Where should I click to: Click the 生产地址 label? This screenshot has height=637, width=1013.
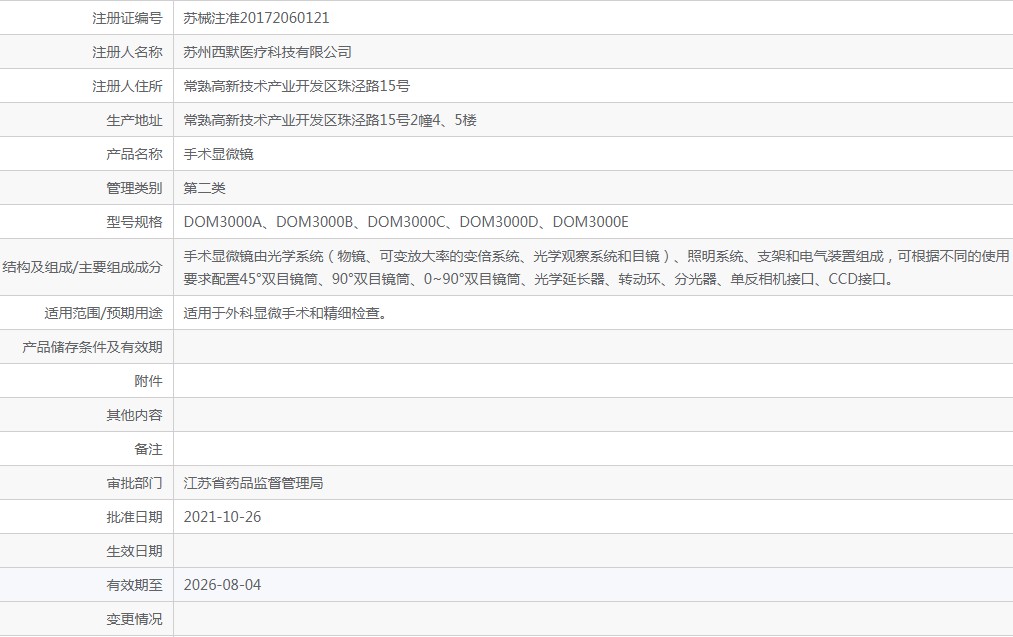click(x=134, y=120)
